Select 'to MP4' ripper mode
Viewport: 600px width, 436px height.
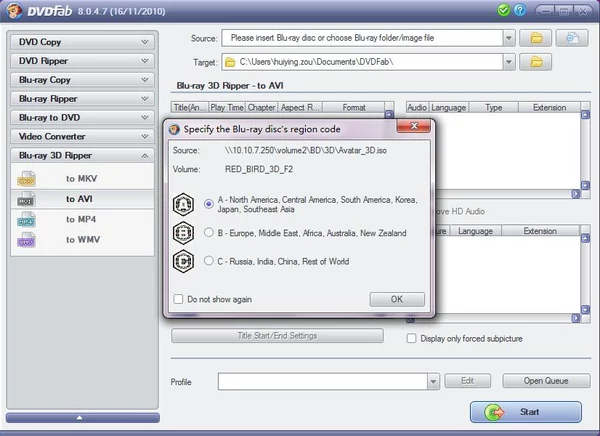82,219
